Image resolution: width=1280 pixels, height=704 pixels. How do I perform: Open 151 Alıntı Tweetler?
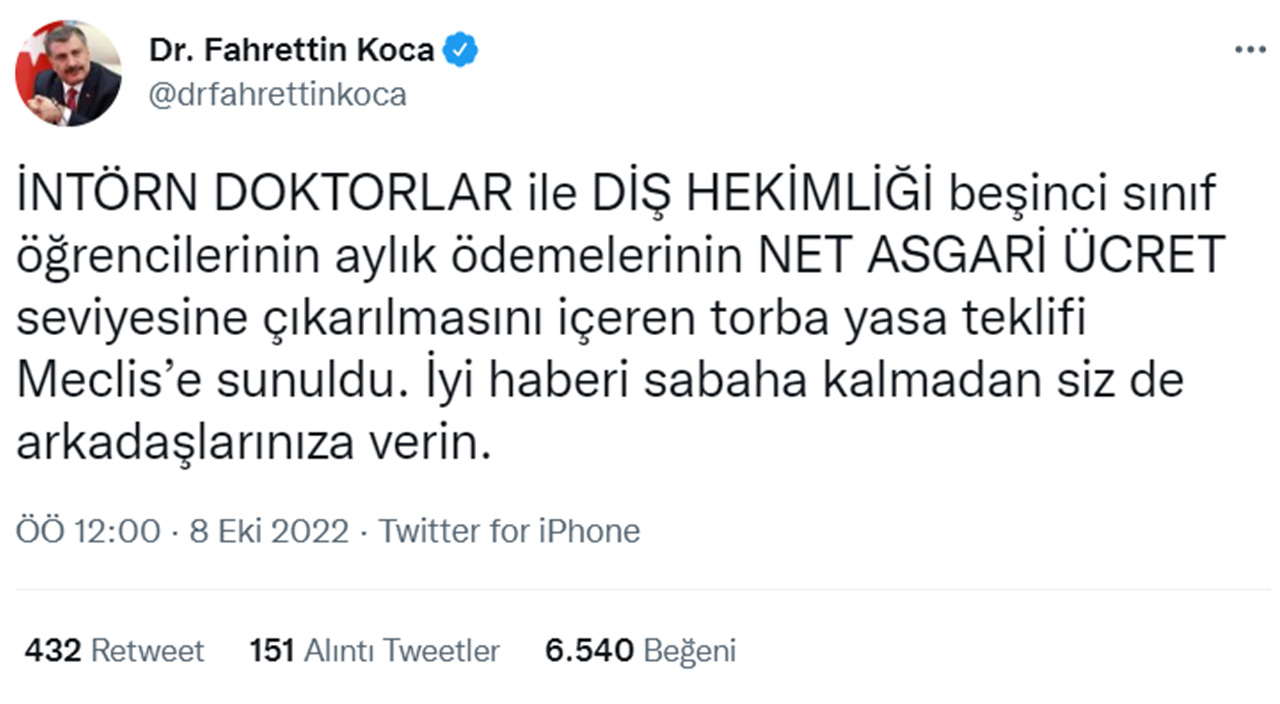click(x=375, y=650)
